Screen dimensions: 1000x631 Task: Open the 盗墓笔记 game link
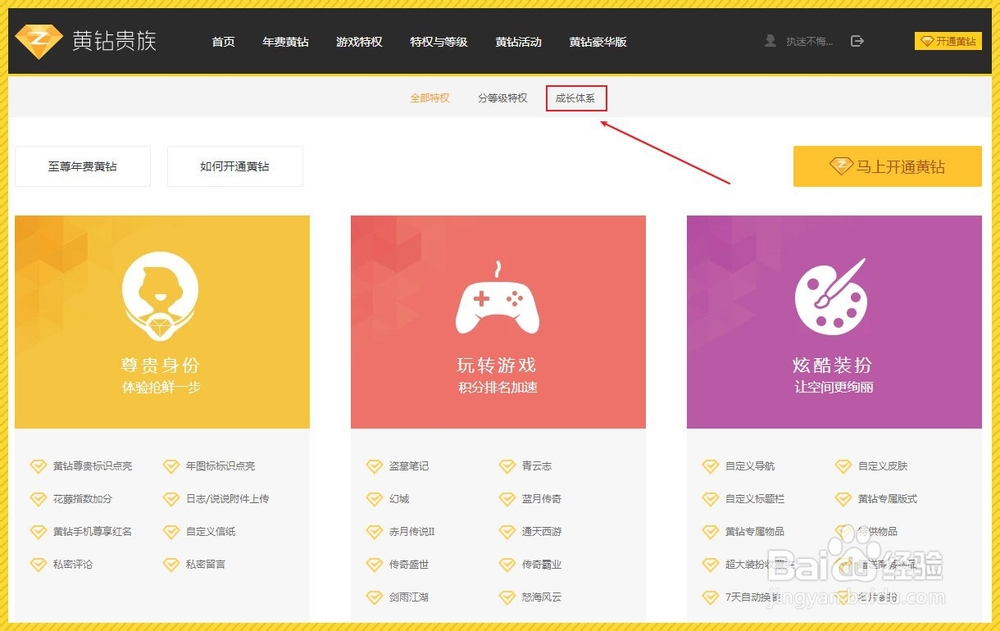pyautogui.click(x=409, y=466)
